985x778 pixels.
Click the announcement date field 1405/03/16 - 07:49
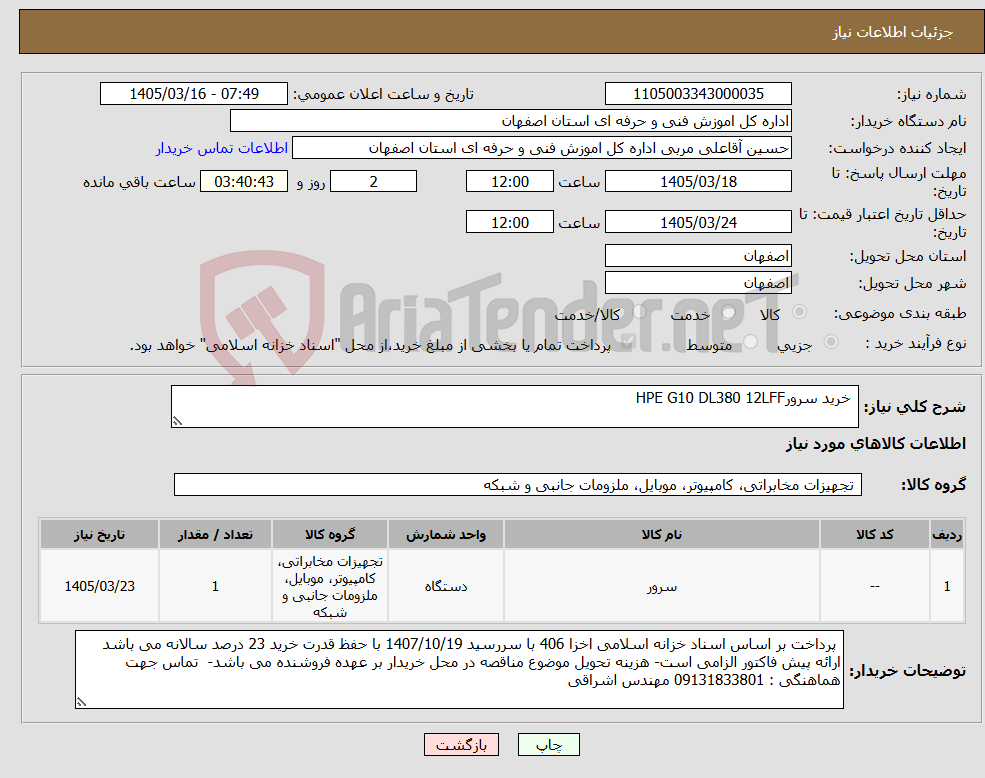click(x=193, y=94)
